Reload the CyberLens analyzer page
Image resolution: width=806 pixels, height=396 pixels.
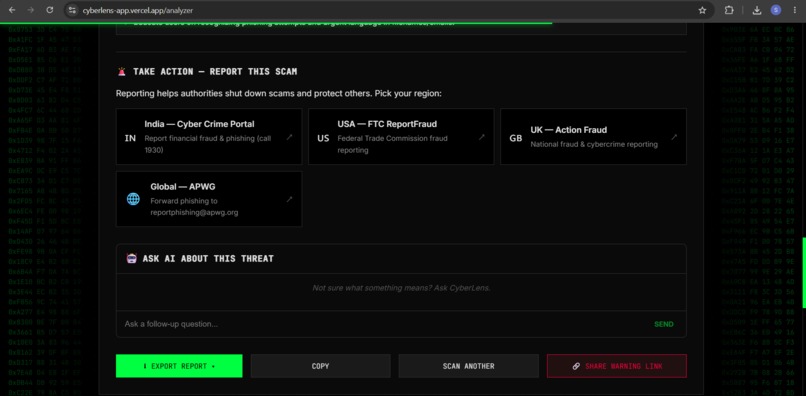[50, 10]
